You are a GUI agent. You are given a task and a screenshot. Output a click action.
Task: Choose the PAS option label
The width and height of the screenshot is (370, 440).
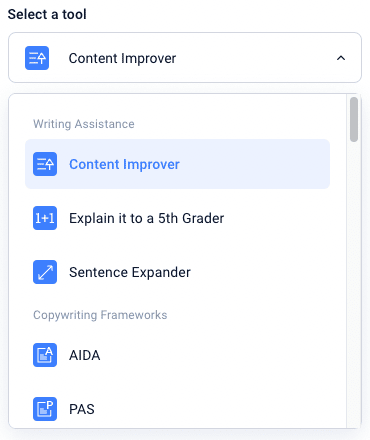82,409
